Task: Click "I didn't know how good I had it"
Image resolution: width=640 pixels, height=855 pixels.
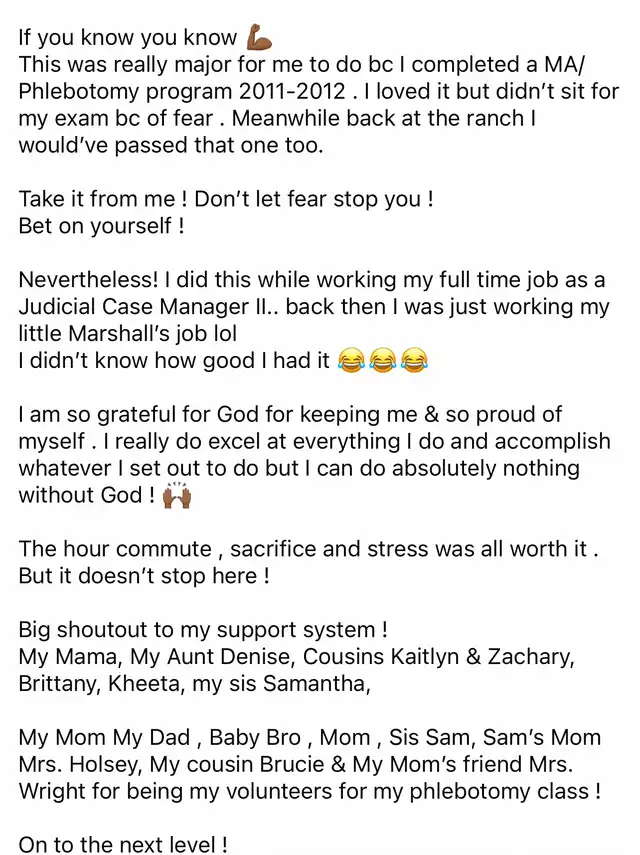Action: point(174,360)
